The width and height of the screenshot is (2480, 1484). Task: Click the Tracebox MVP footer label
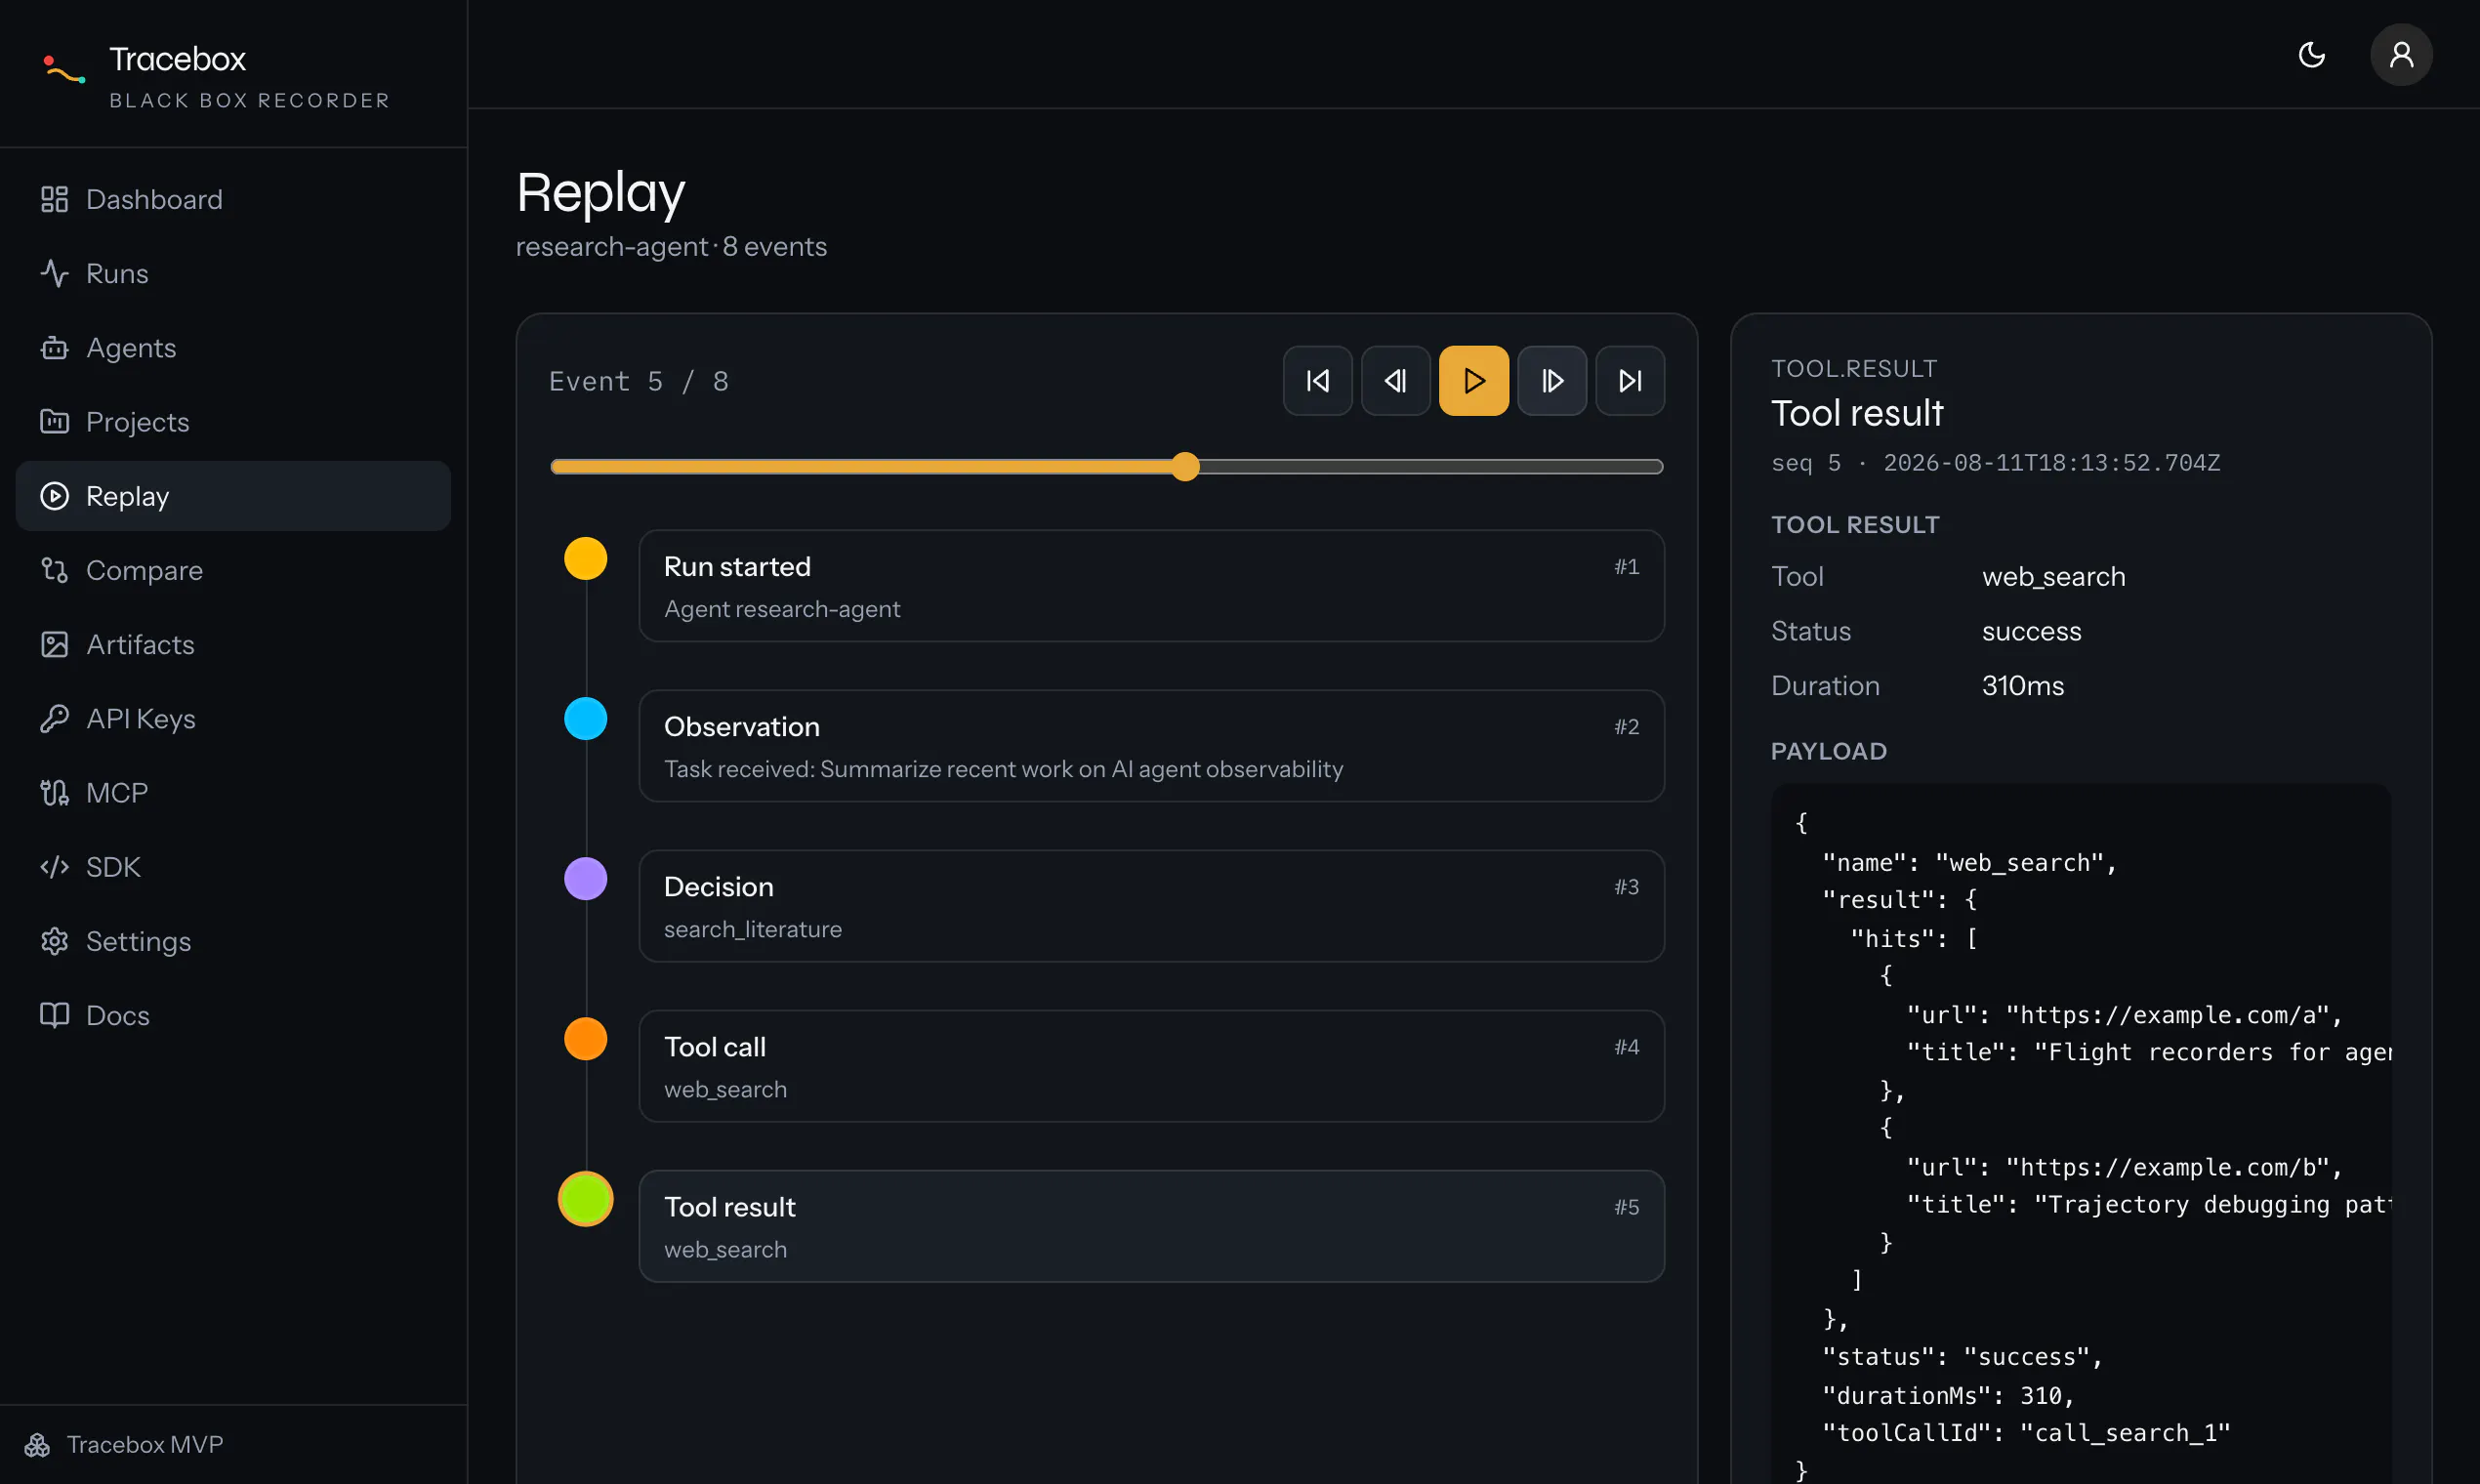[x=145, y=1444]
